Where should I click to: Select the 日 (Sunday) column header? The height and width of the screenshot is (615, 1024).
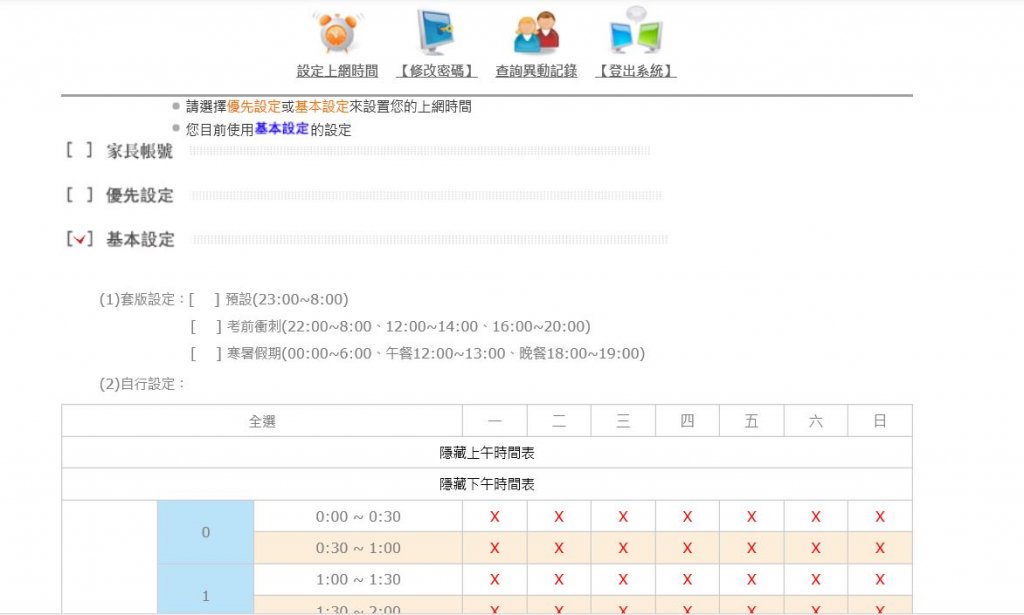click(880, 421)
